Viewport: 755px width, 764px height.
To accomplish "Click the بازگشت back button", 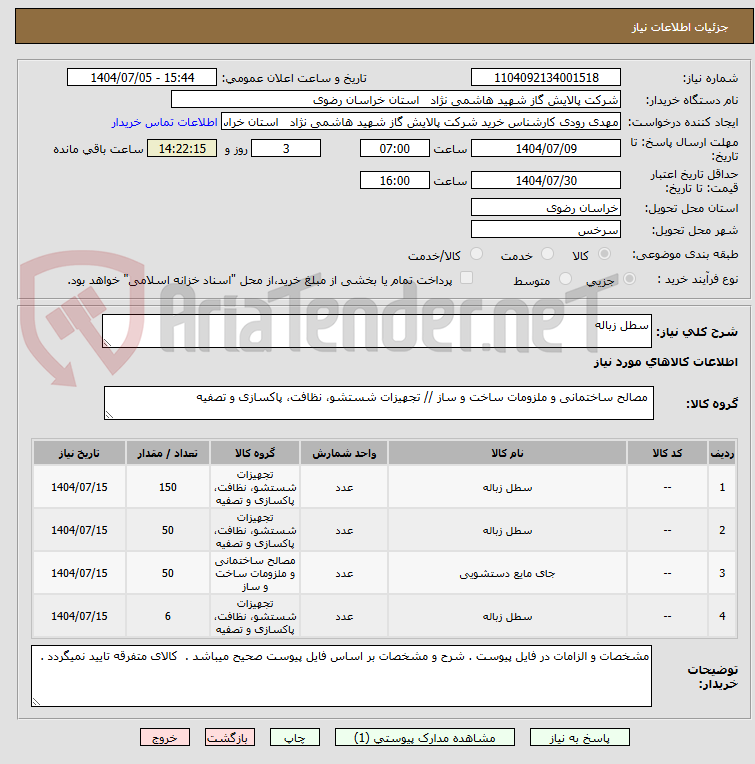I will point(229,738).
